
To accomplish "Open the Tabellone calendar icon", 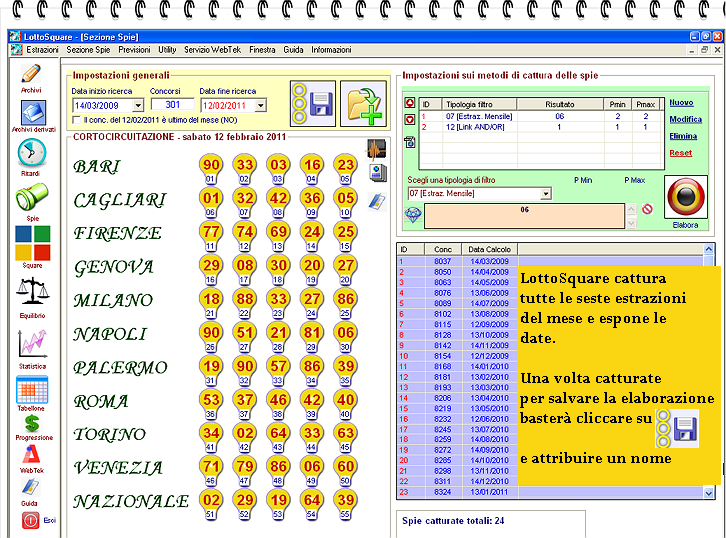I will point(32,389).
